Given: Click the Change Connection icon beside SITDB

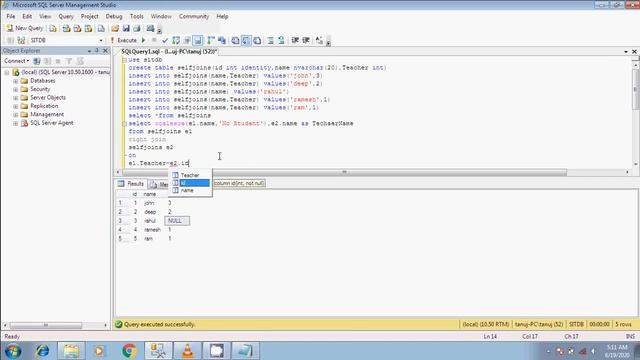Looking at the screenshot, I should (21, 40).
